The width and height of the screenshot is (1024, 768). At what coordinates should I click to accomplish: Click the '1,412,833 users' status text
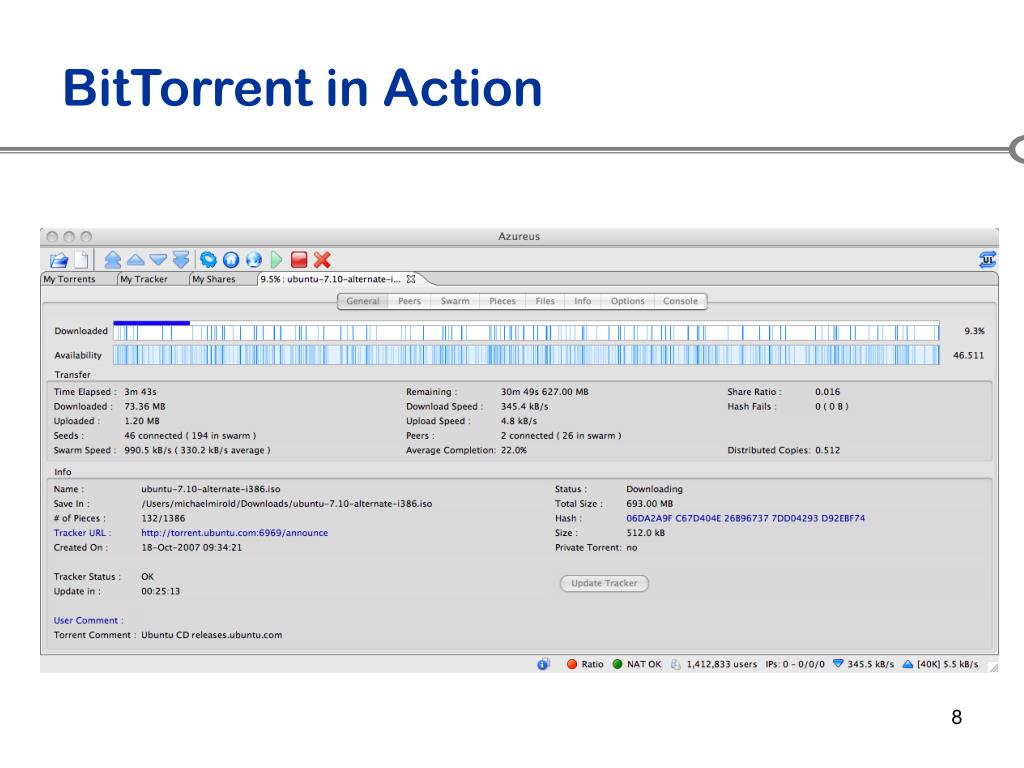point(722,664)
